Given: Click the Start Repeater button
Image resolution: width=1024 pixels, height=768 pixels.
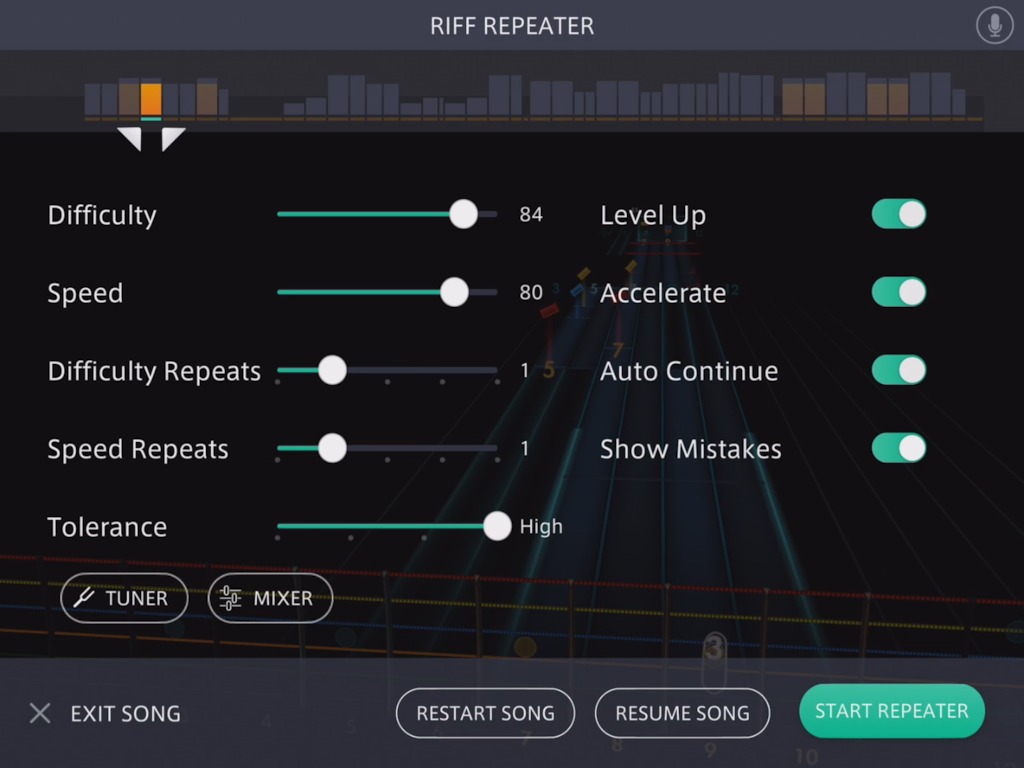Looking at the screenshot, I should [x=891, y=711].
